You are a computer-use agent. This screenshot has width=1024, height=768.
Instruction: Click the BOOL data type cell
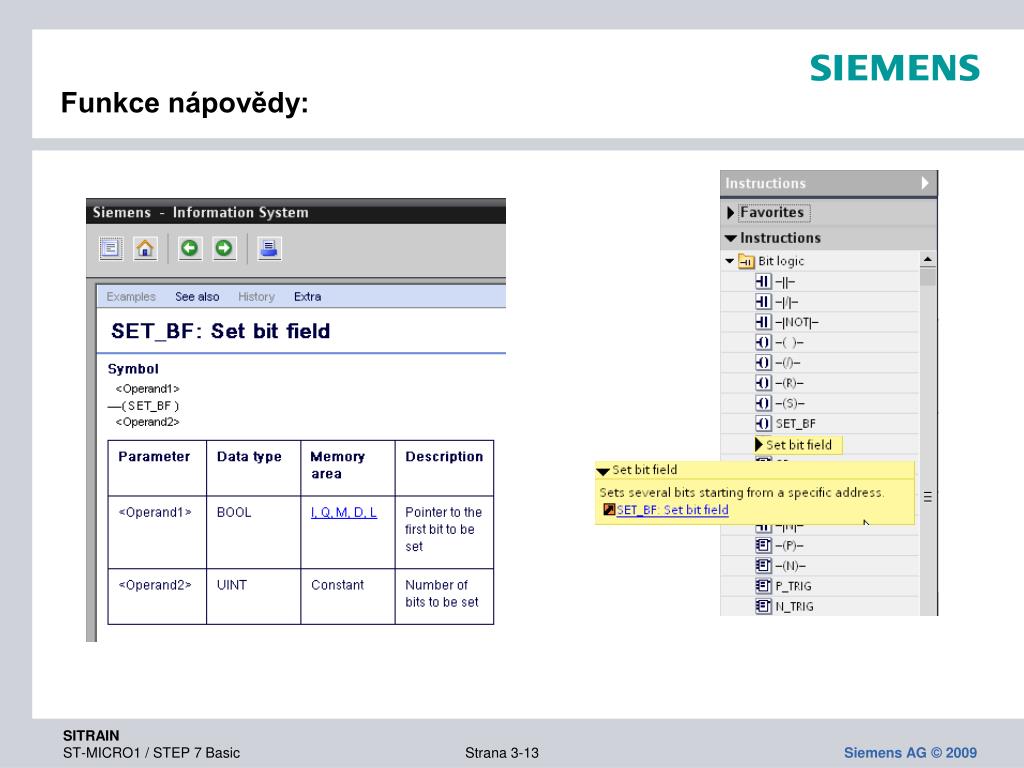click(x=253, y=532)
